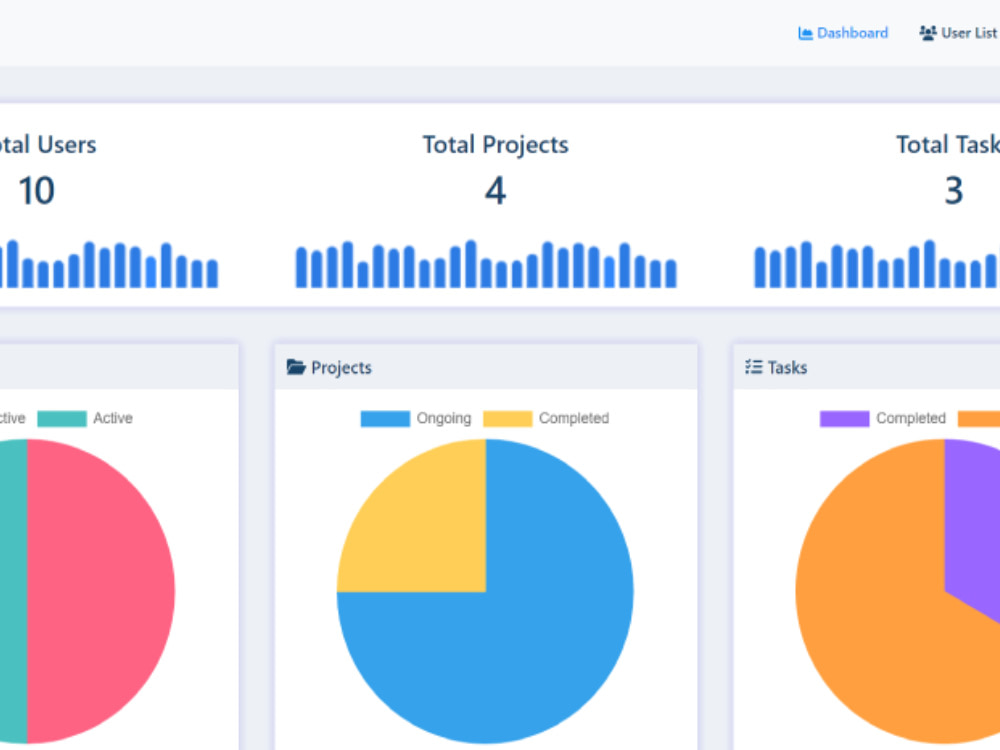Viewport: 1000px width, 750px height.
Task: Toggle the teal Active legend swatch
Action: click(62, 418)
